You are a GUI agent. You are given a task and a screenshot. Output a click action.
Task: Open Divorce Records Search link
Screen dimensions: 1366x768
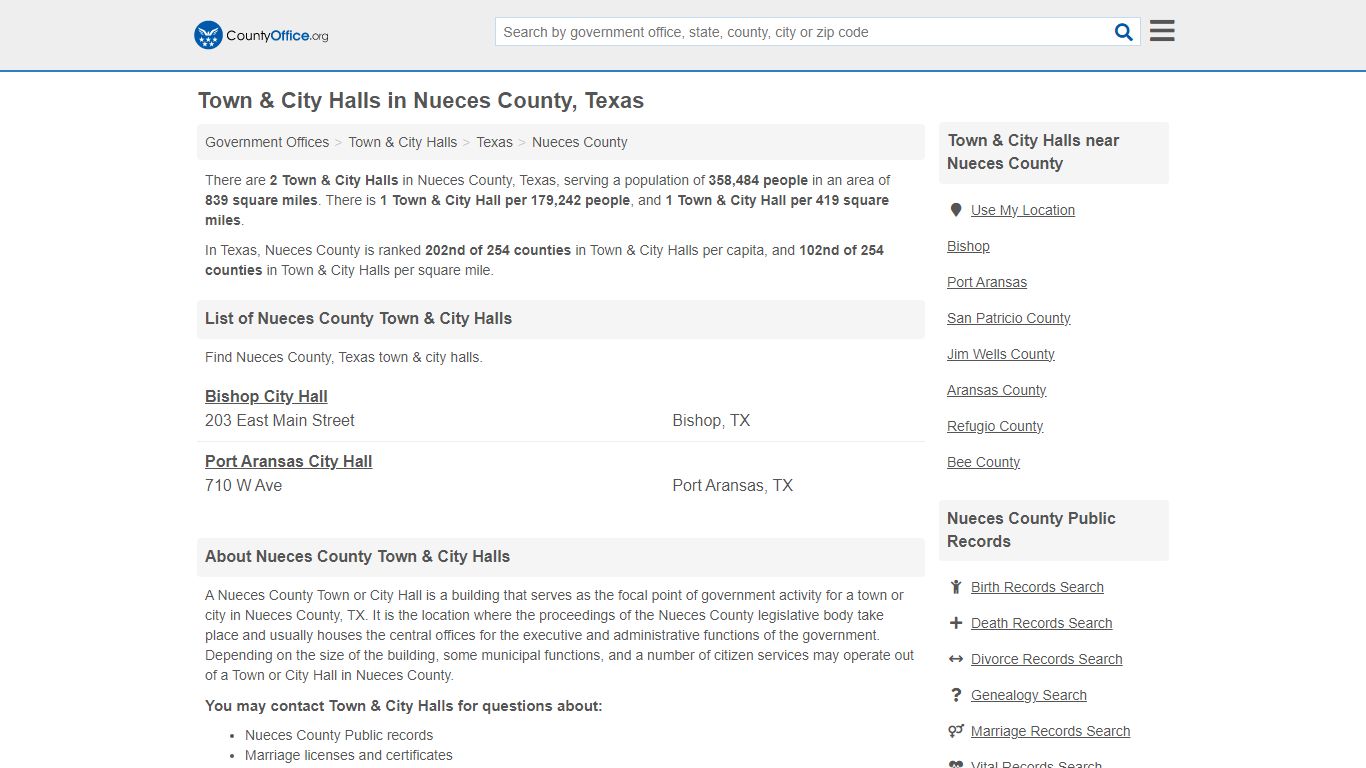coord(1046,659)
